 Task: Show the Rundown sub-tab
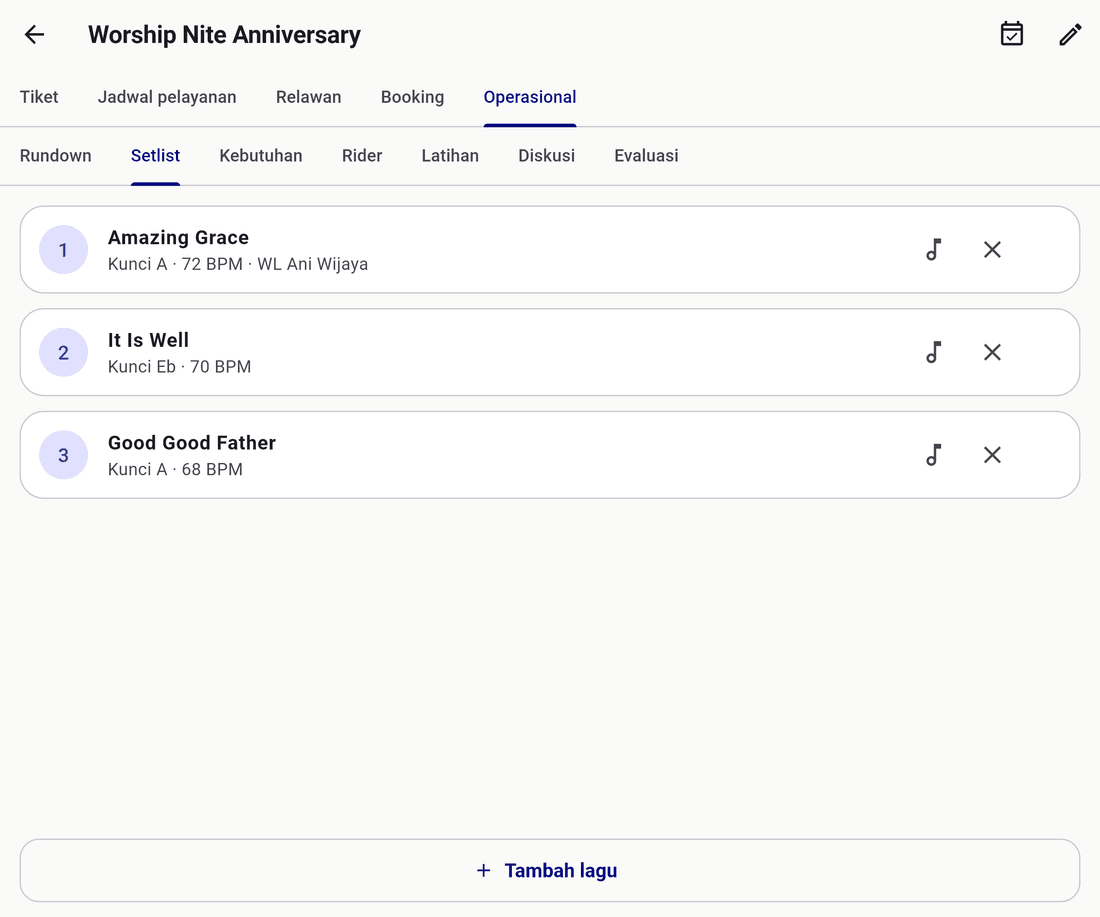click(x=55, y=156)
